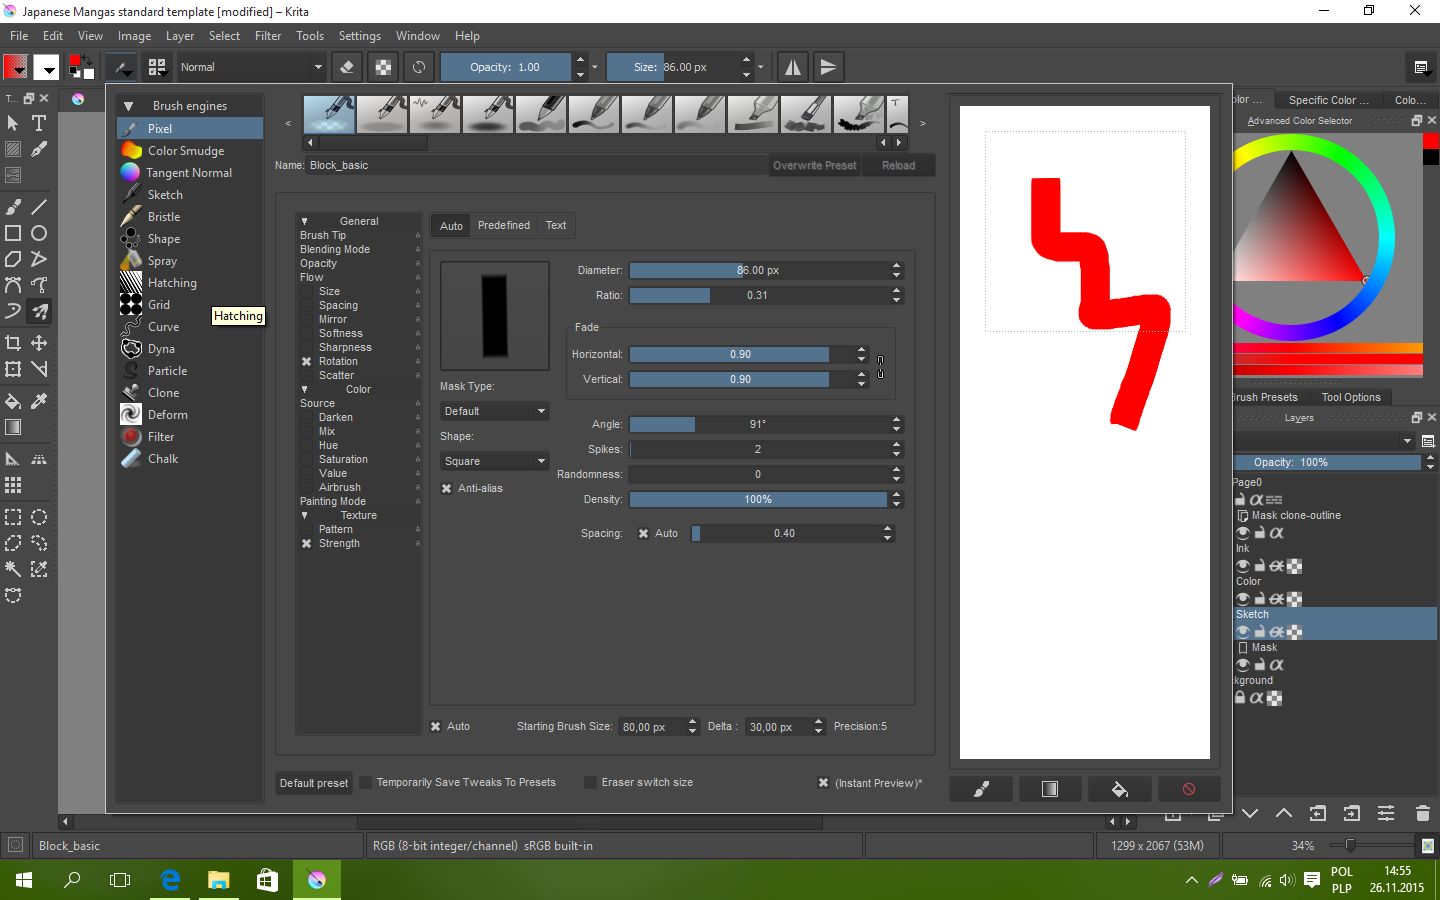Toggle the Auto spacing checkbox

click(x=643, y=533)
